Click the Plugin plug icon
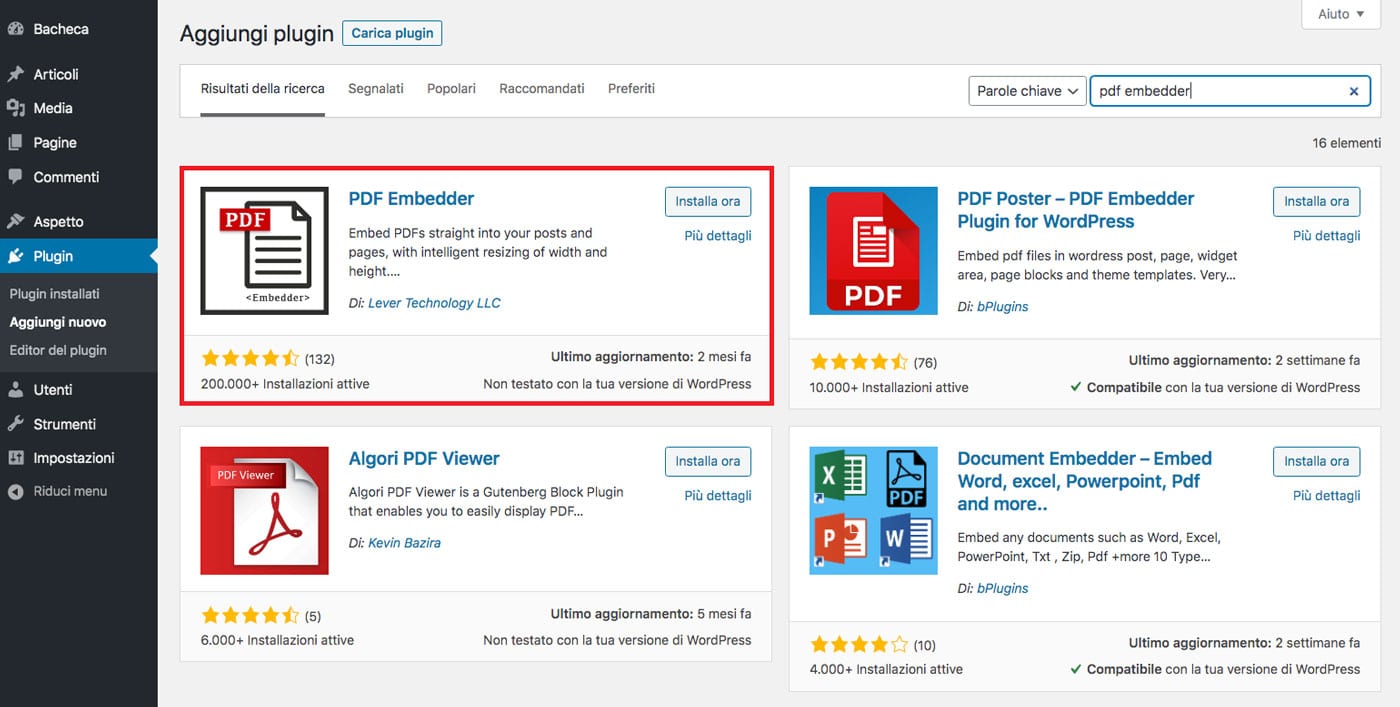Image resolution: width=1400 pixels, height=707 pixels. click(15, 256)
